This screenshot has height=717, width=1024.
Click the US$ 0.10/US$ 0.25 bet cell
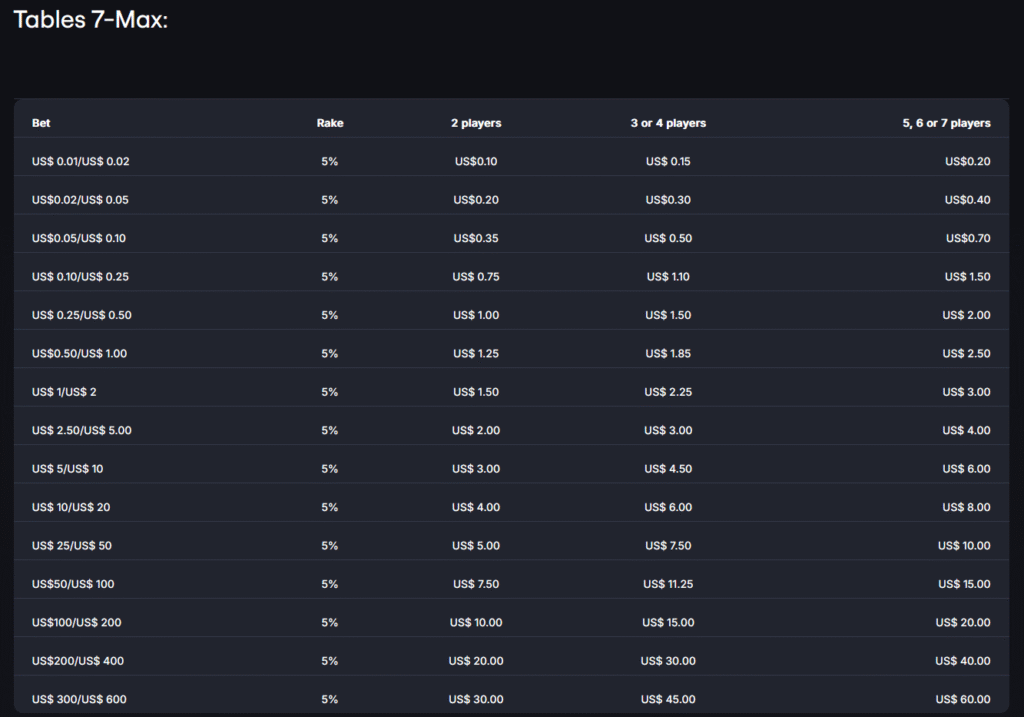tap(80, 277)
